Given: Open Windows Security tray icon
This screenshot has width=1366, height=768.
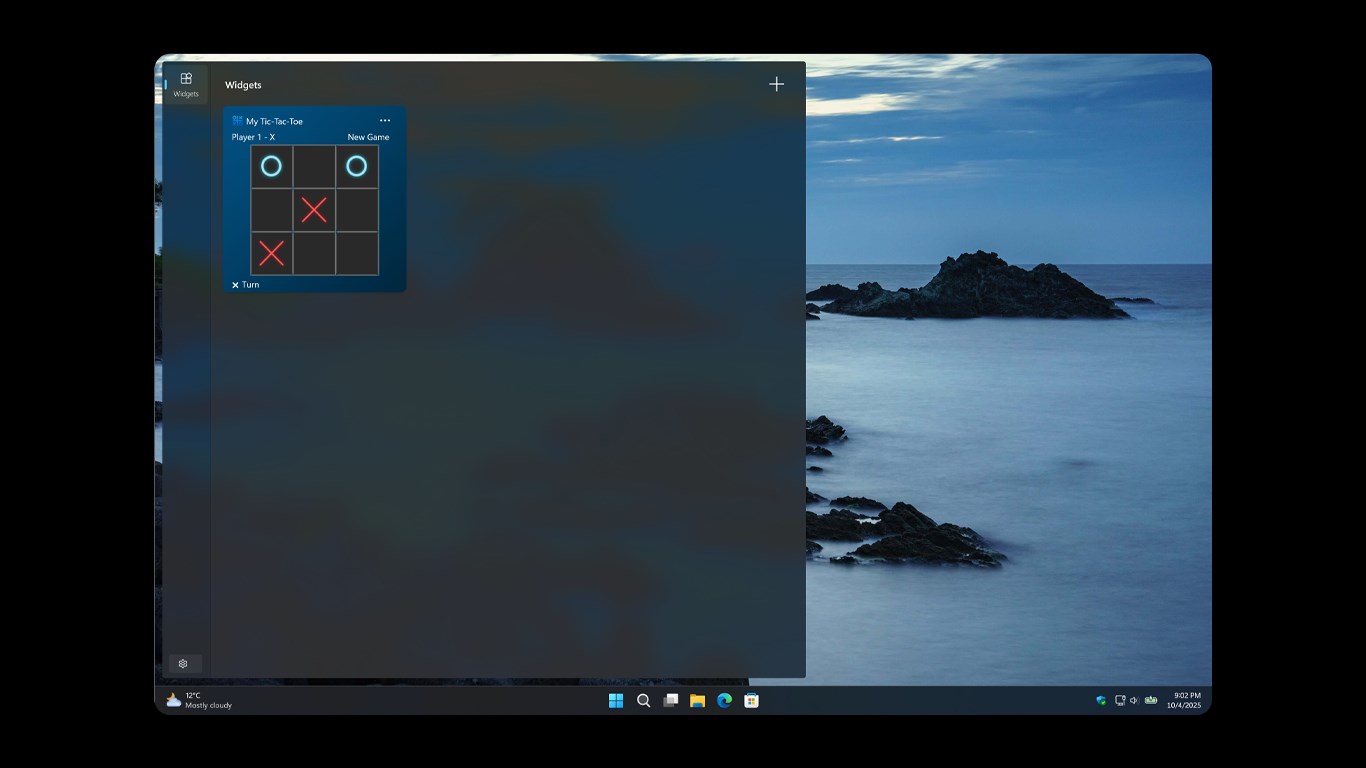Looking at the screenshot, I should (1101, 700).
